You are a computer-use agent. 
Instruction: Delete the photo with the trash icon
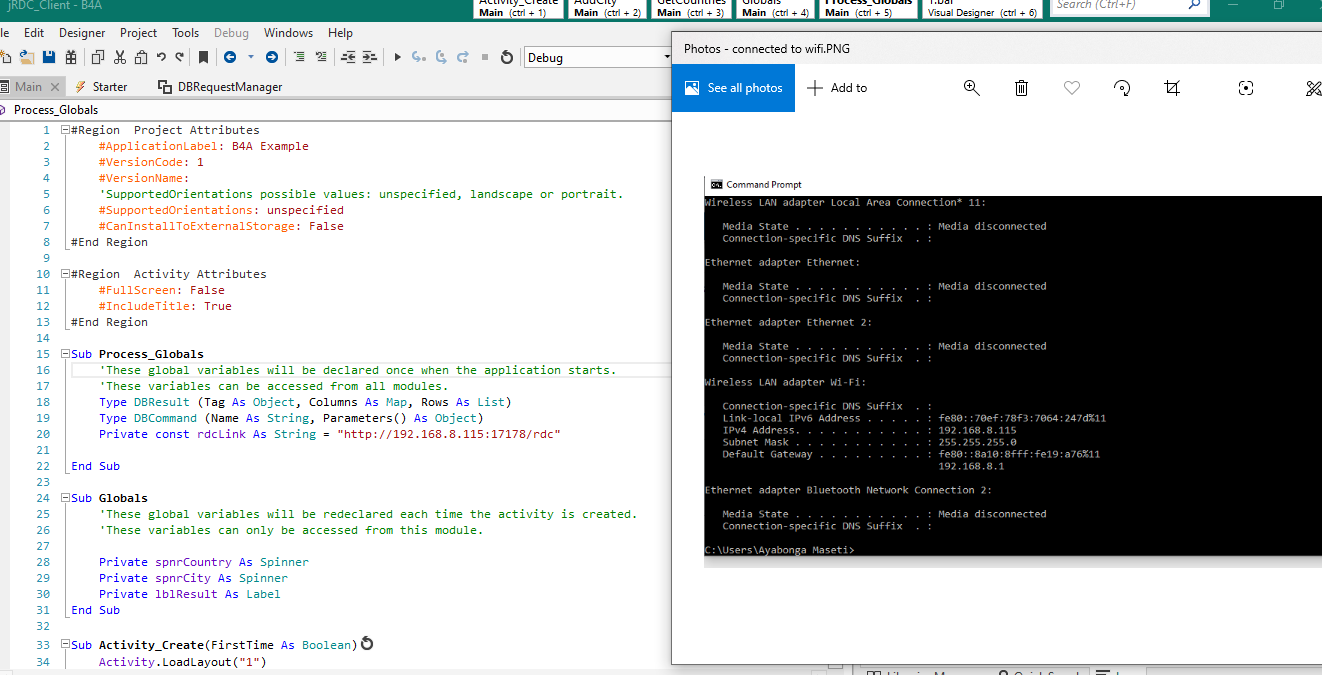click(x=1021, y=88)
